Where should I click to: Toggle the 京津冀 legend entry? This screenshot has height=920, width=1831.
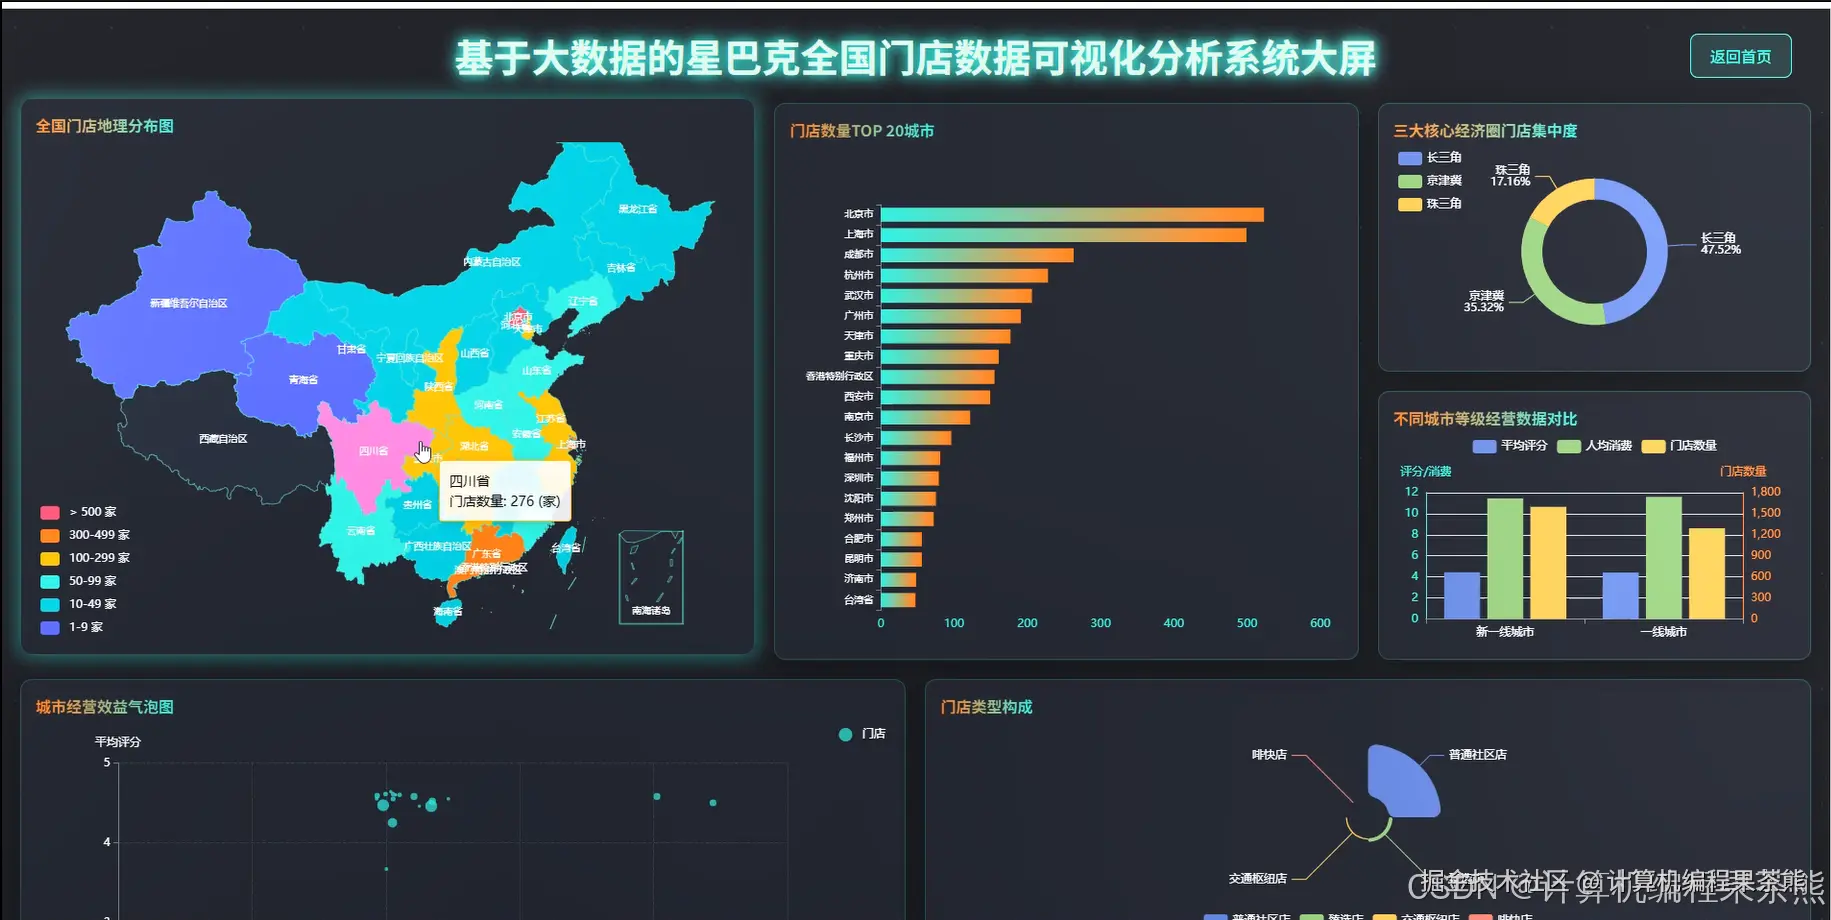coord(1430,181)
